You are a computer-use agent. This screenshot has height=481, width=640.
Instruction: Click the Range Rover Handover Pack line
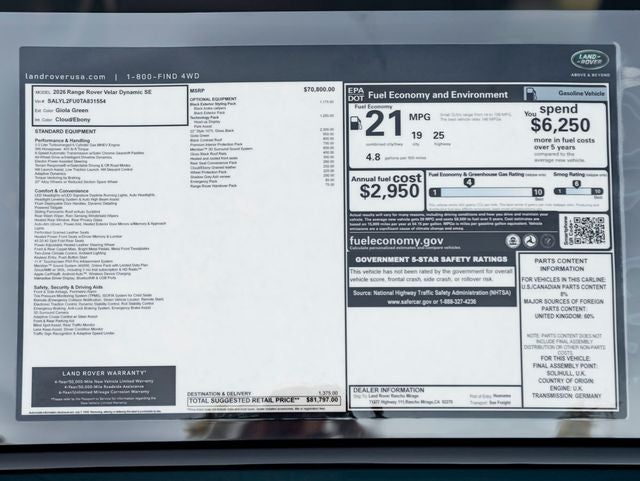coord(213,185)
